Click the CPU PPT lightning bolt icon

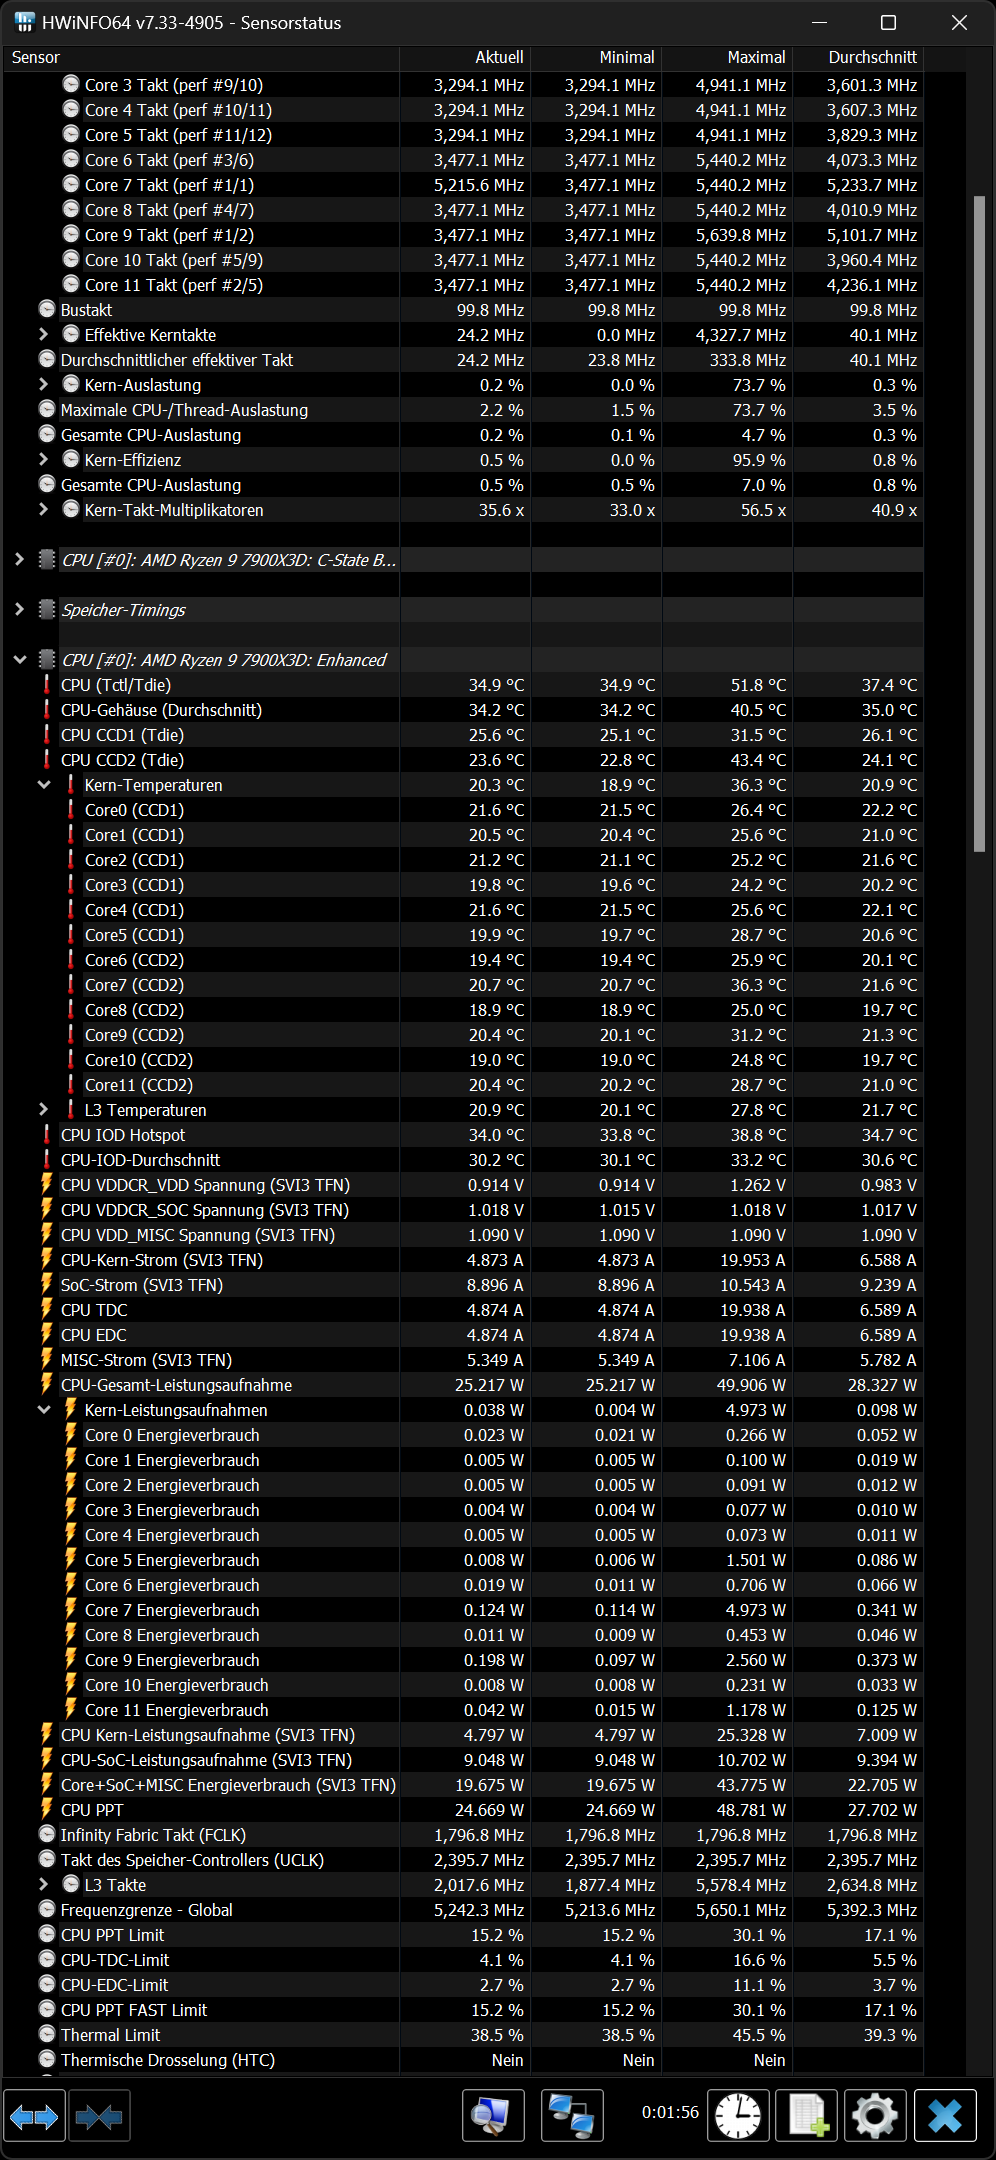[47, 1809]
